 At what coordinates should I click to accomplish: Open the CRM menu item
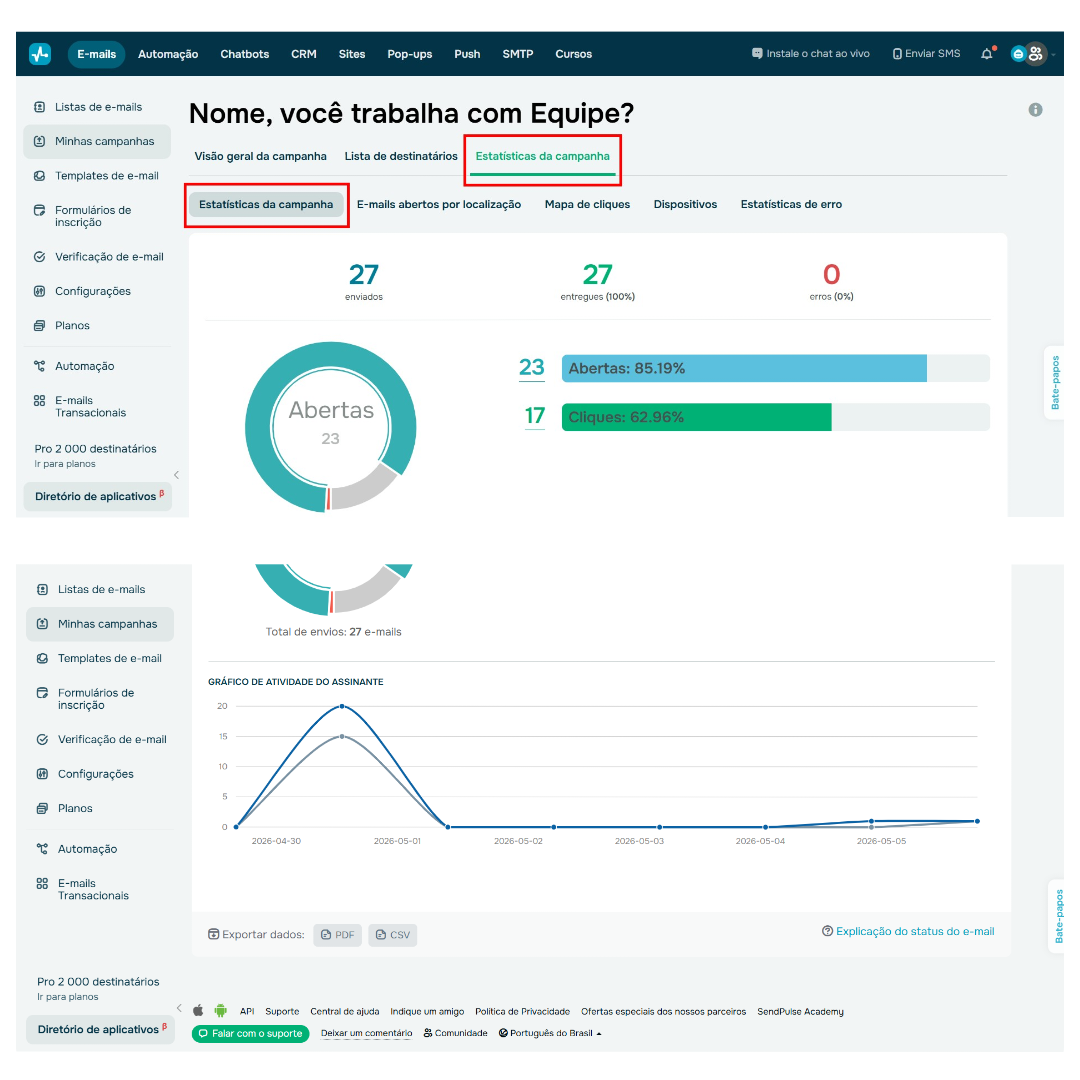304,54
